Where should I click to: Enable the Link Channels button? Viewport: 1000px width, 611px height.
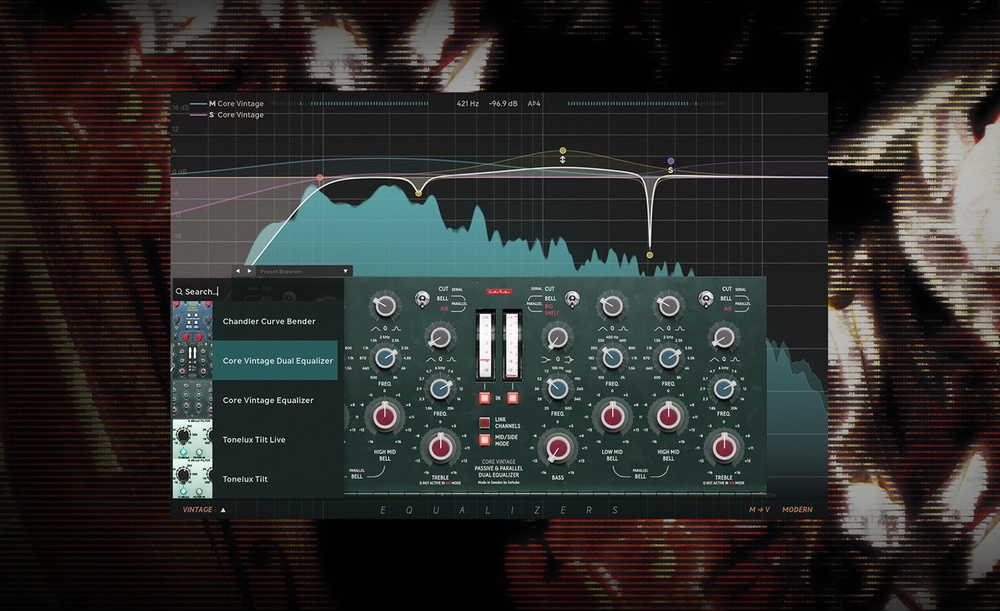(x=485, y=422)
